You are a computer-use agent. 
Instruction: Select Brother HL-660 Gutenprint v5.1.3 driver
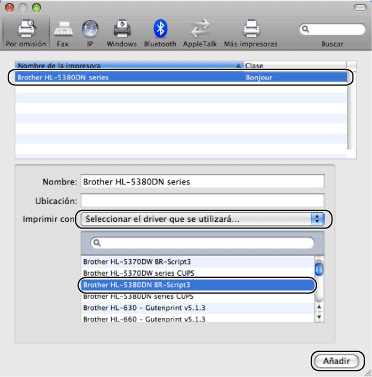pos(198,319)
